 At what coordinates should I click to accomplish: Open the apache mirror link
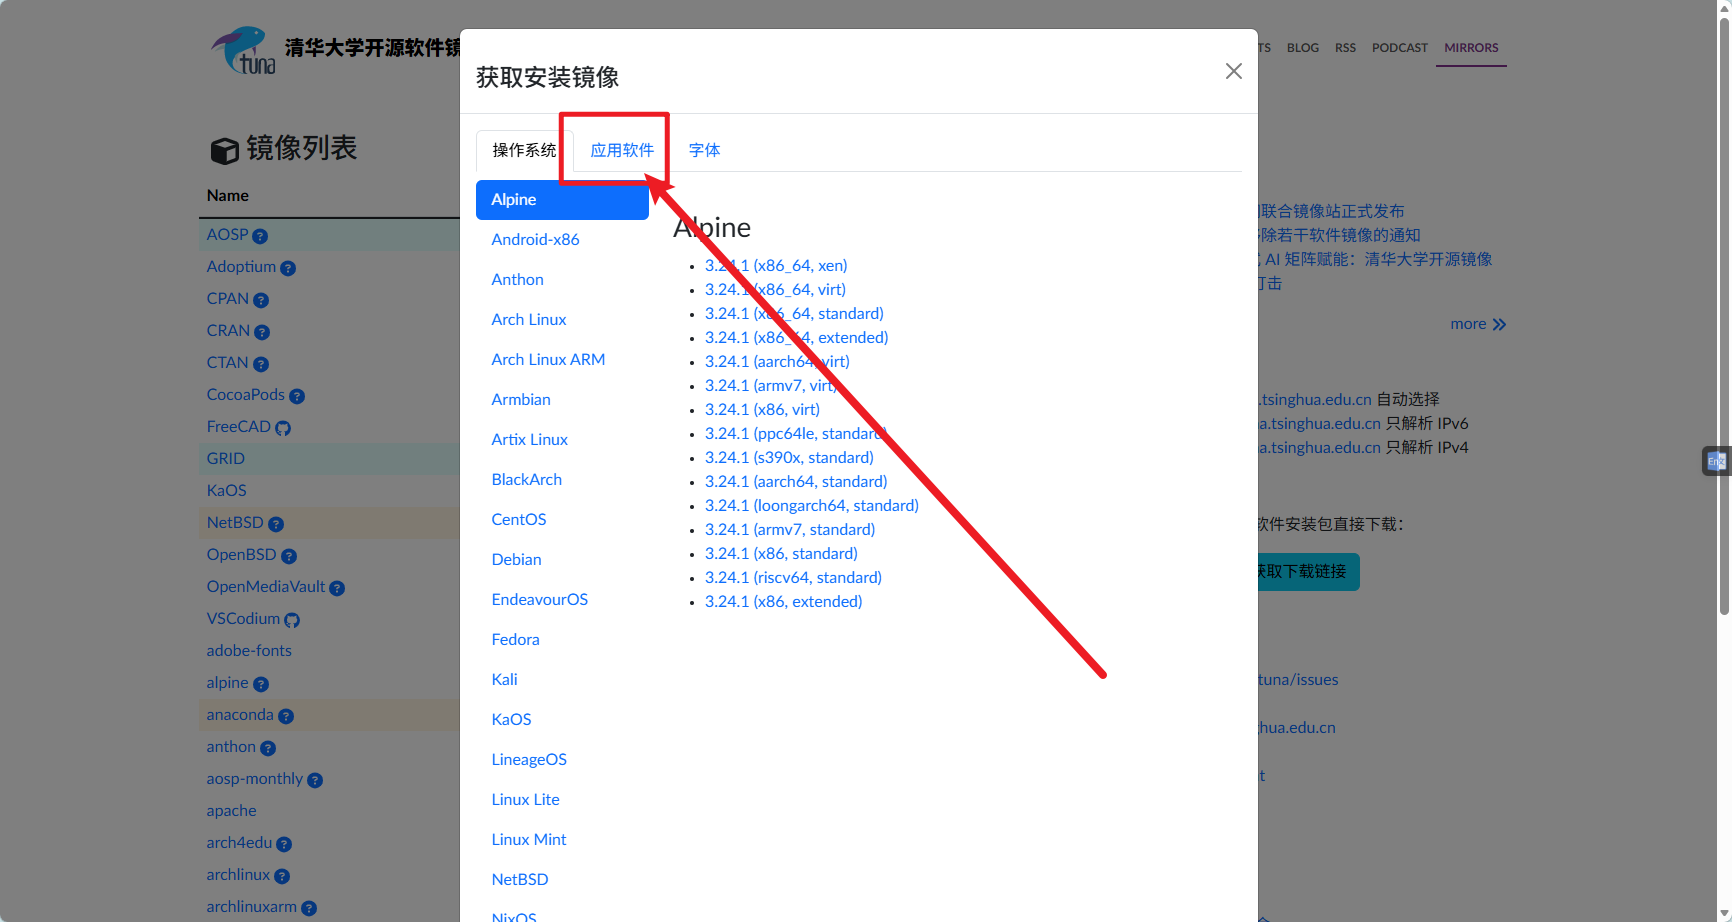pyautogui.click(x=231, y=811)
